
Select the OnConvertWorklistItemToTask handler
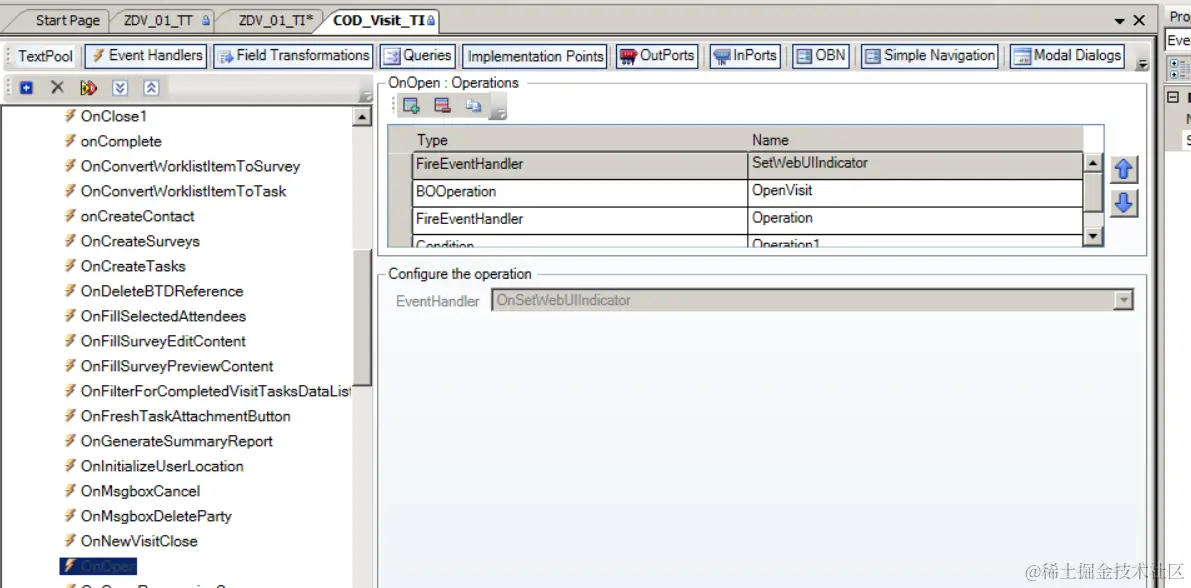tap(183, 191)
